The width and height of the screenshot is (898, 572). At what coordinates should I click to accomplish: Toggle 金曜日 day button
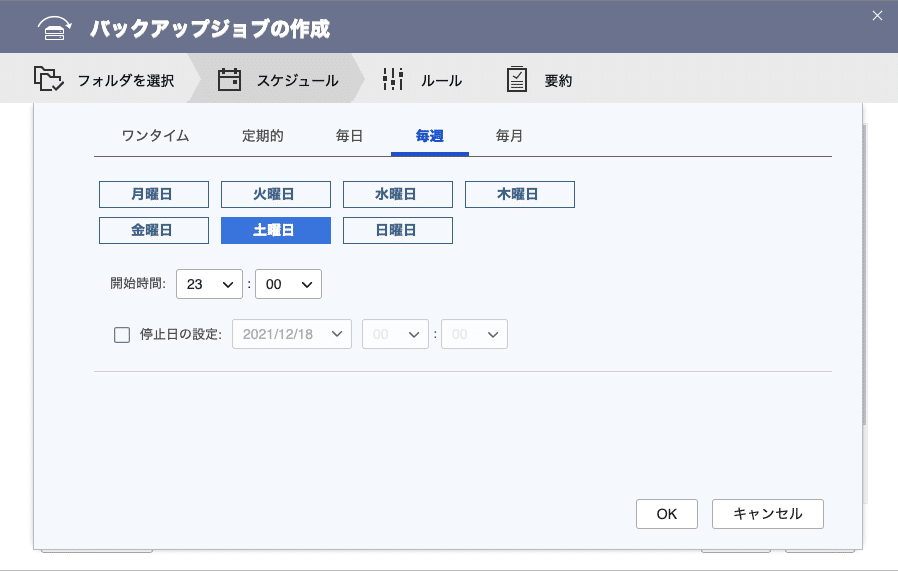click(153, 230)
